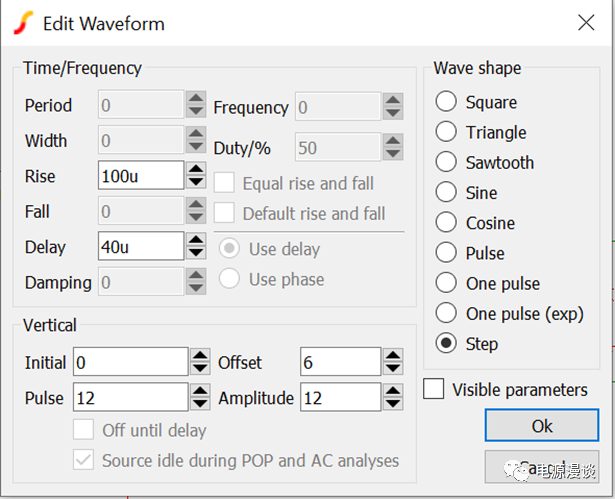Click the Delay input field

(140, 246)
